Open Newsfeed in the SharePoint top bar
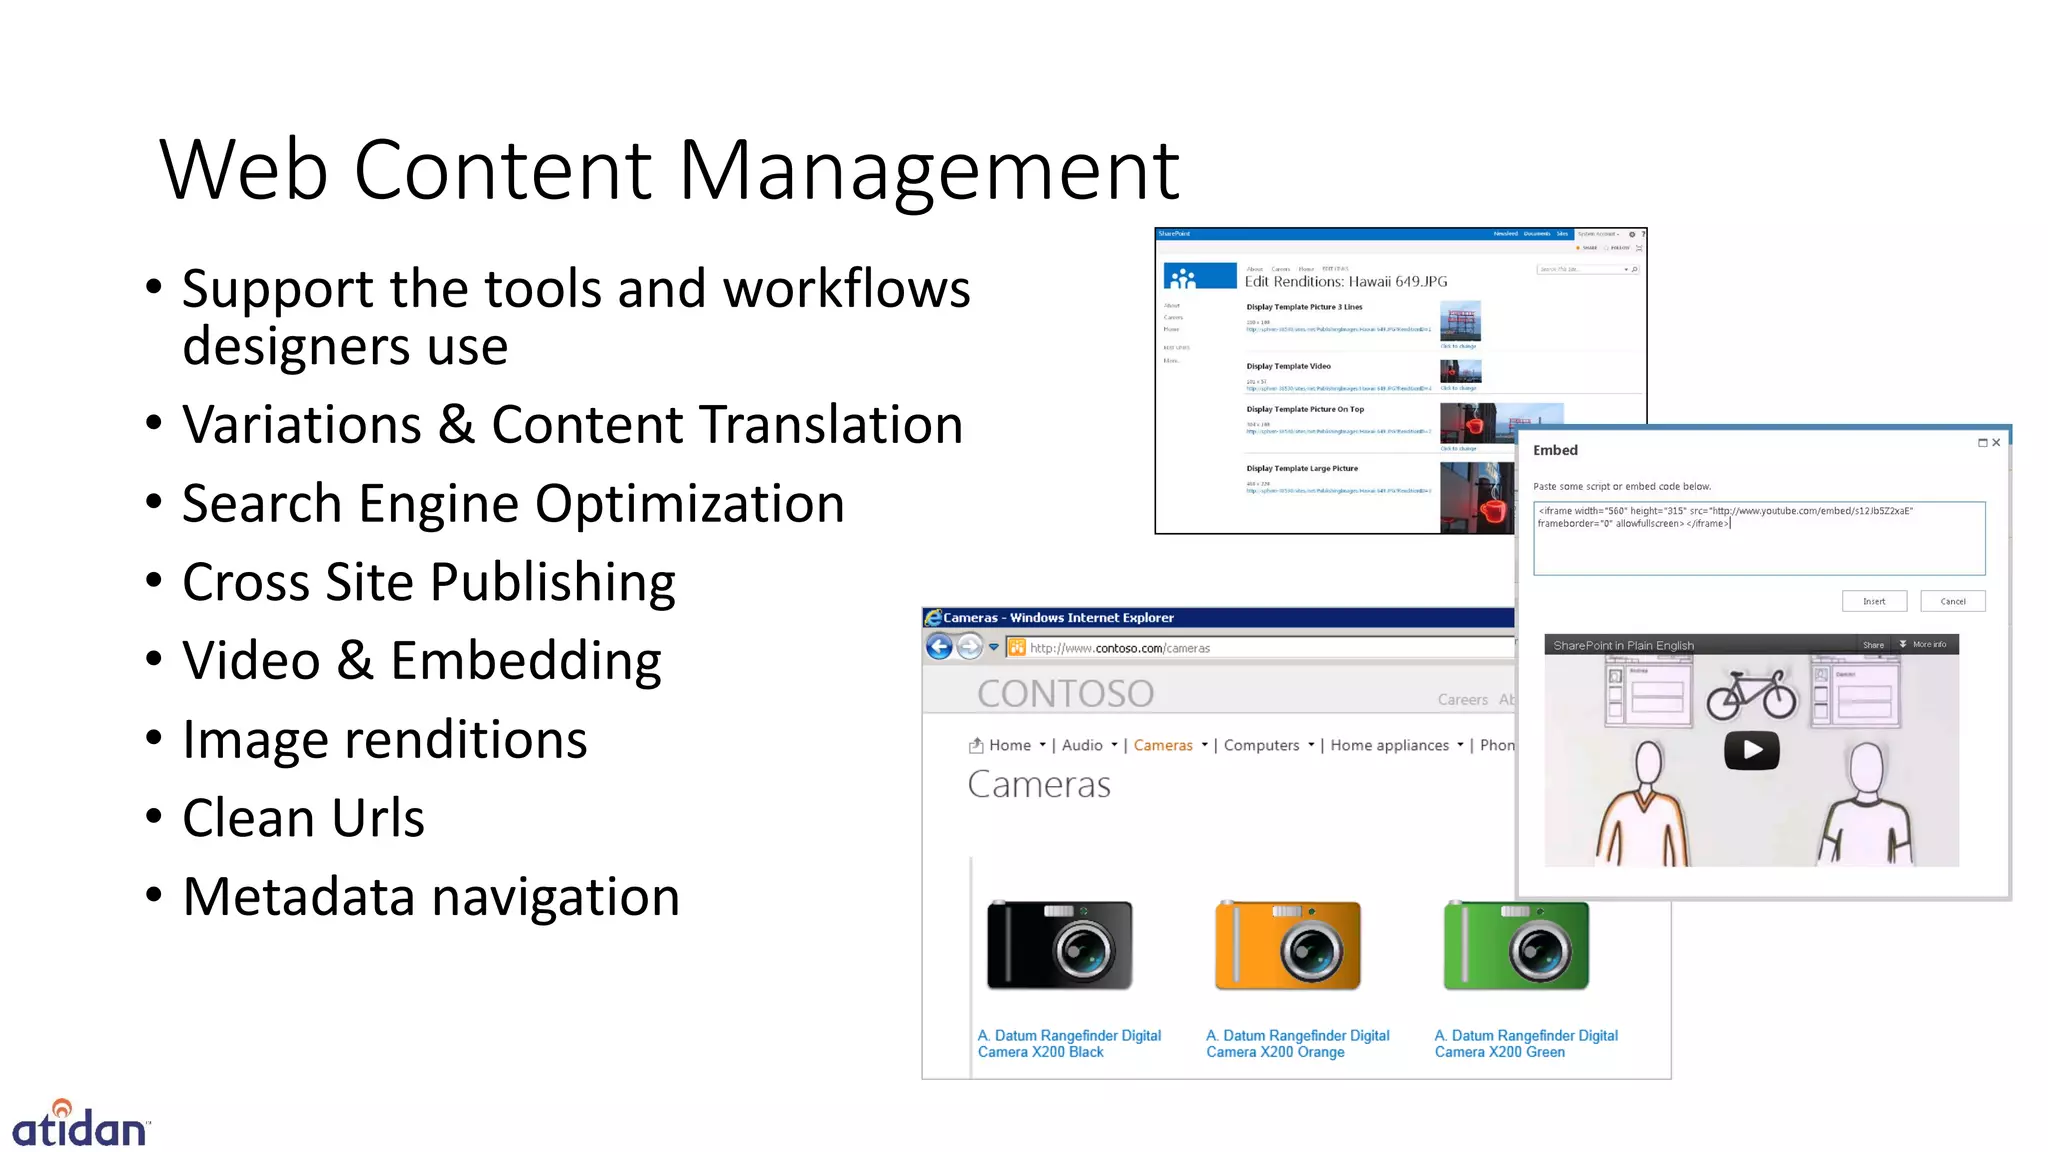2048x1152 pixels. pyautogui.click(x=1506, y=234)
